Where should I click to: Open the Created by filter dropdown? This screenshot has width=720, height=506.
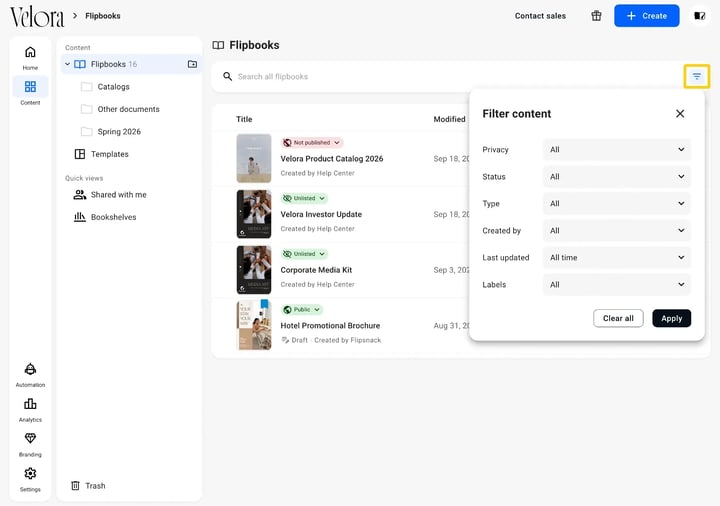point(617,231)
